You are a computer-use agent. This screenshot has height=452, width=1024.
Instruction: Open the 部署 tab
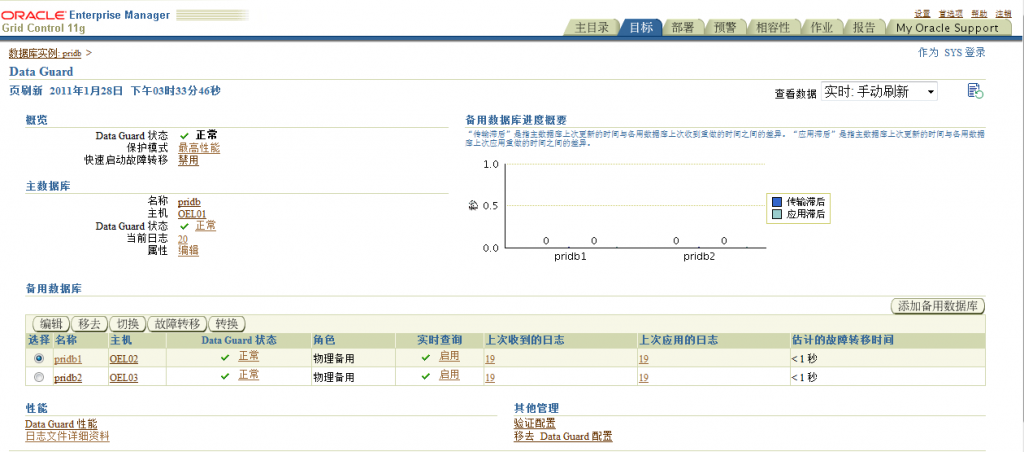coord(683,27)
